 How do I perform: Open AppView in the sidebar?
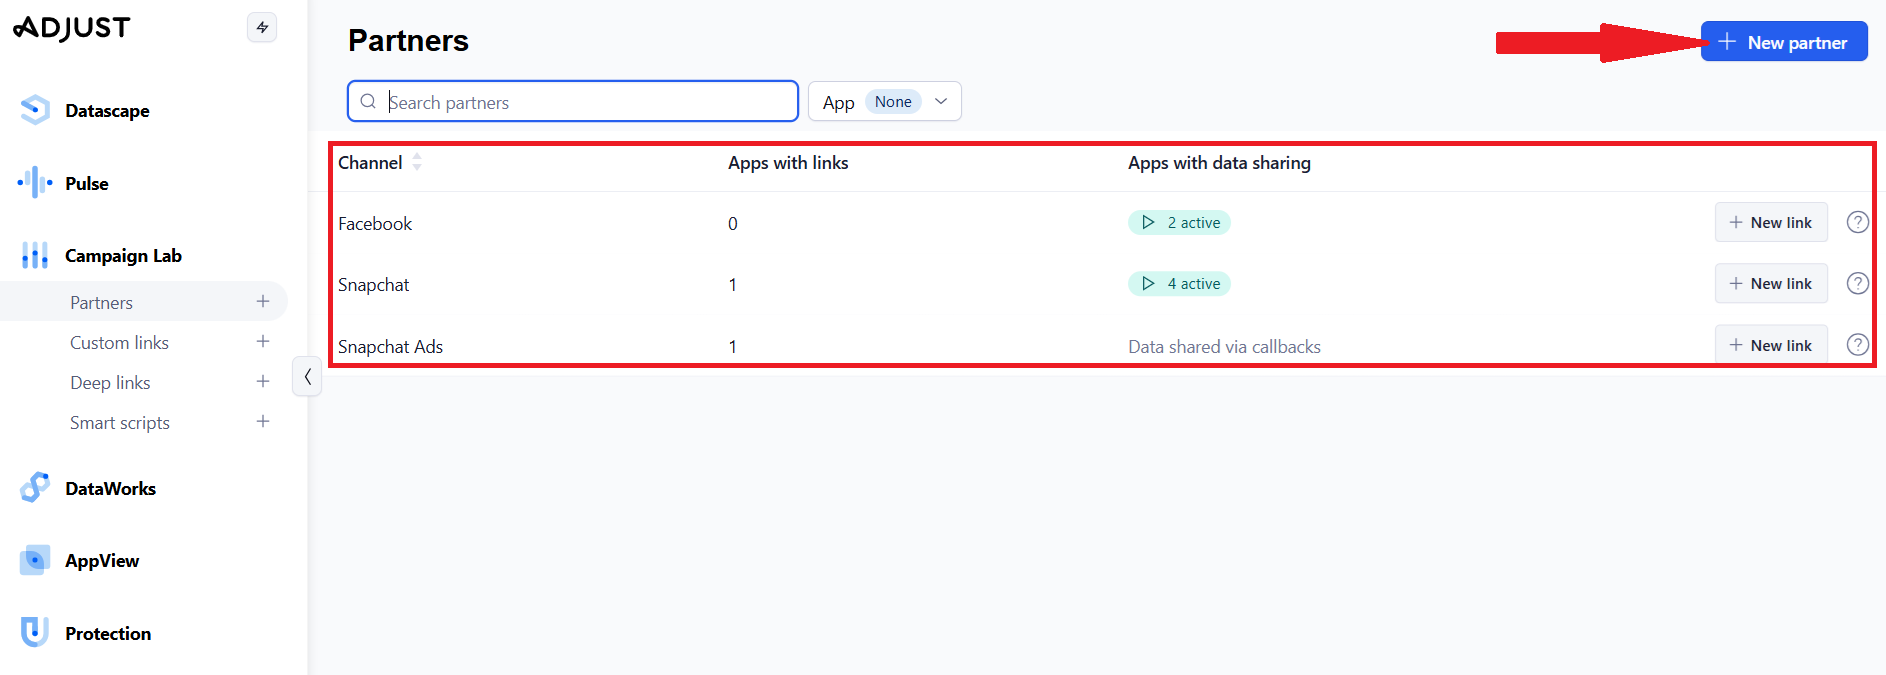click(x=101, y=561)
